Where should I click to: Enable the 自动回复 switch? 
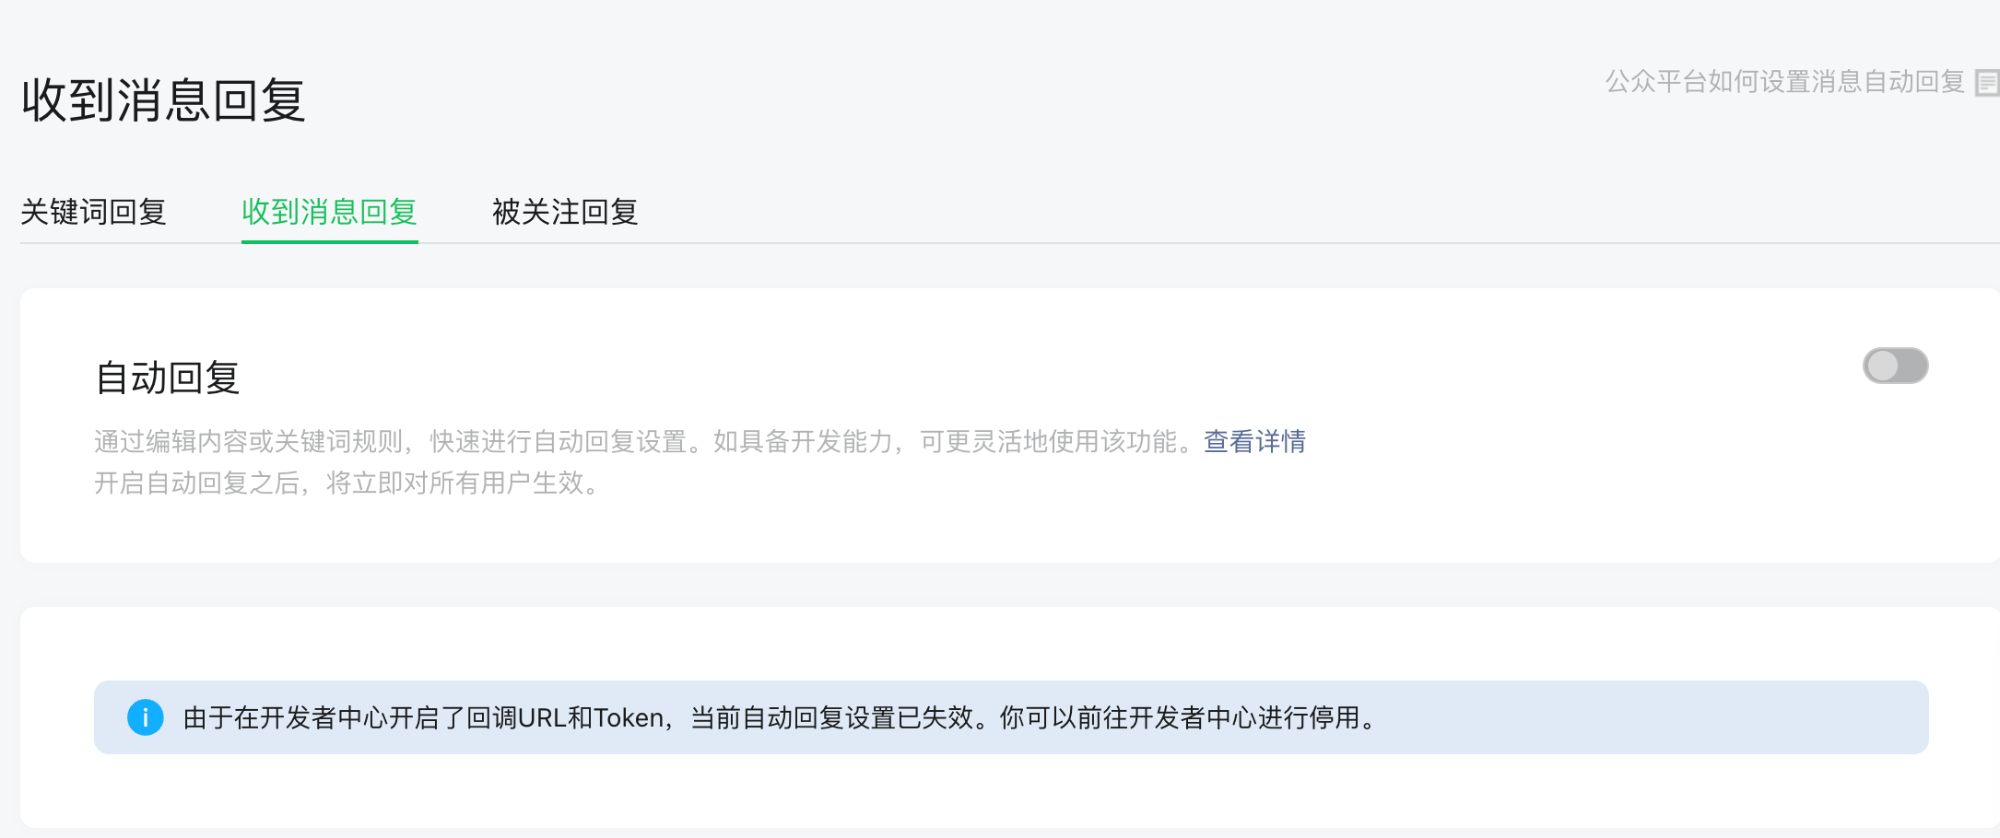coord(1894,366)
